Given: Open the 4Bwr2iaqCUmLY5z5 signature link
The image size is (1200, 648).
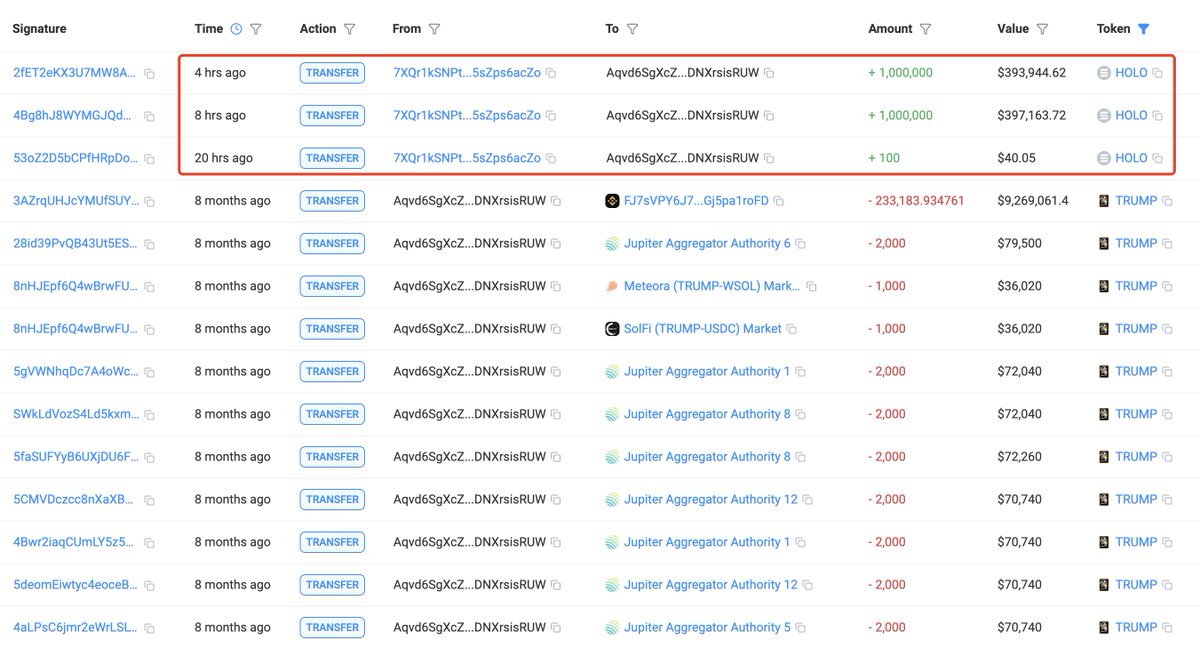Looking at the screenshot, I should [x=73, y=542].
